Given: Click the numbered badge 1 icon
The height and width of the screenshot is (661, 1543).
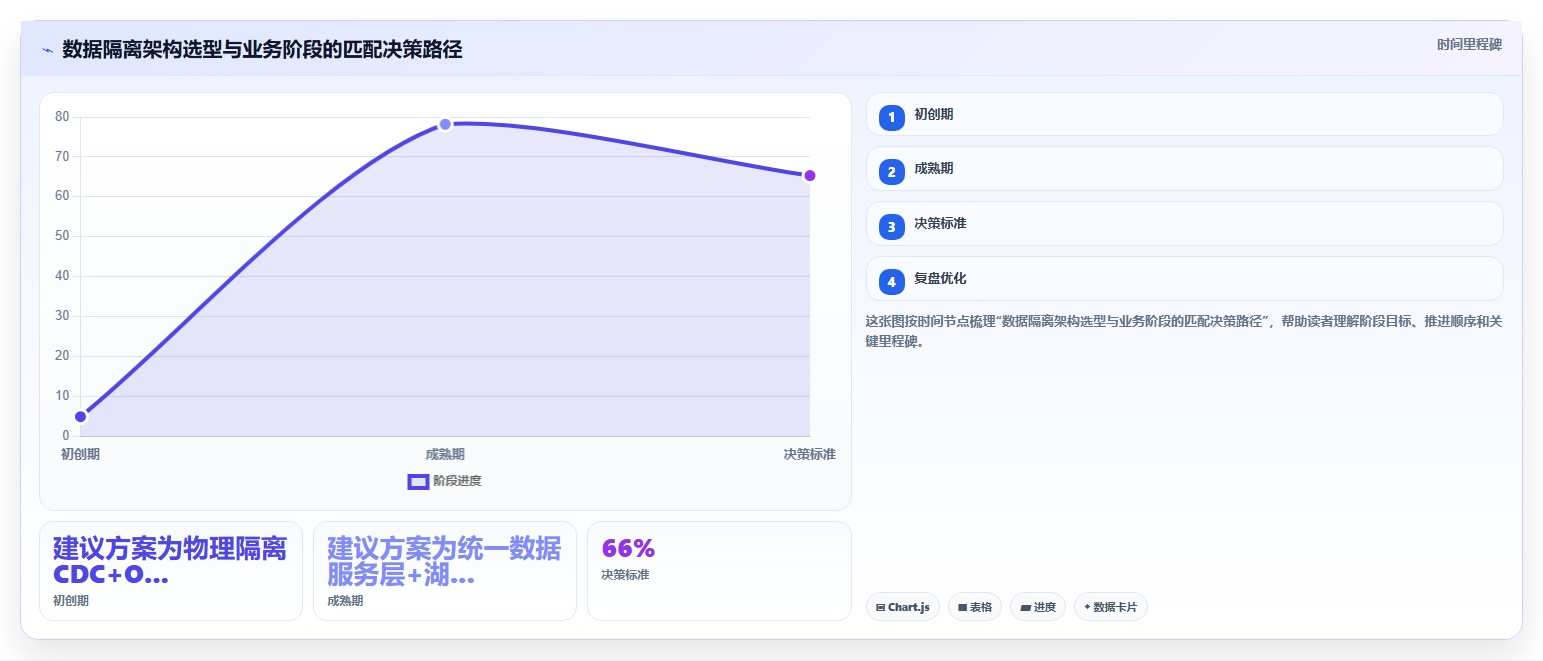Looking at the screenshot, I should tap(891, 117).
